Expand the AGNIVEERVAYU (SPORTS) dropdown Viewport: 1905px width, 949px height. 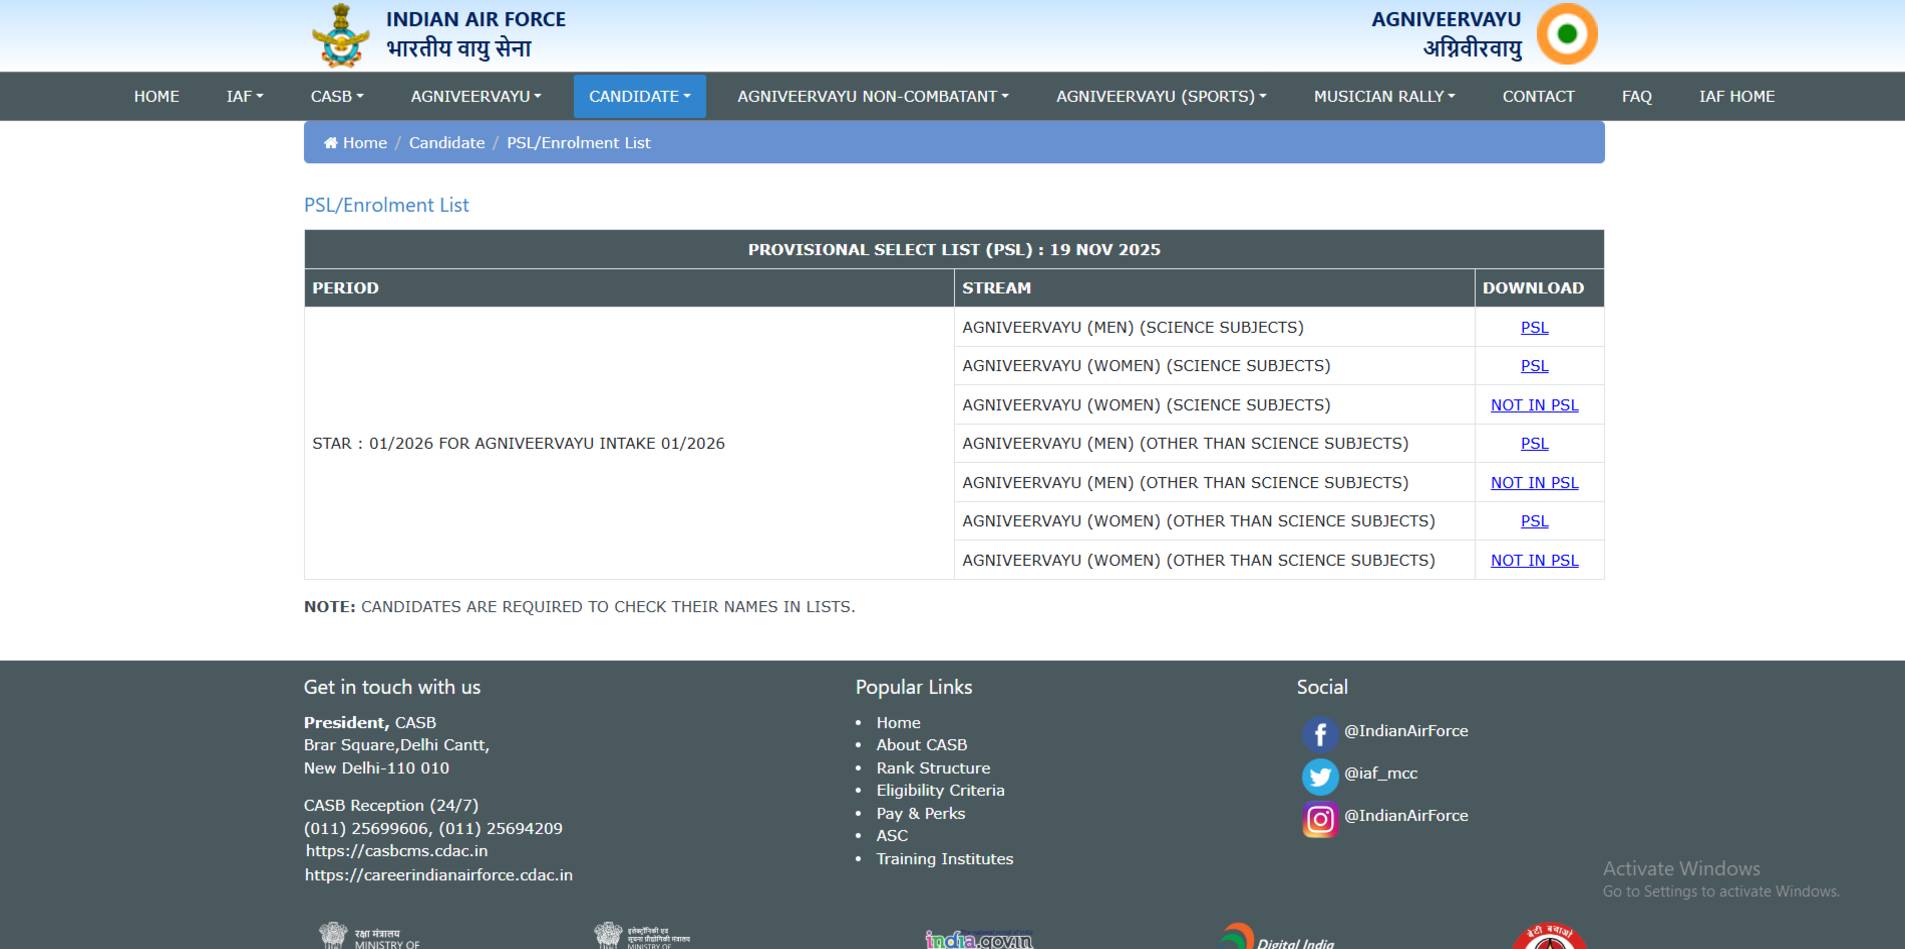(x=1161, y=96)
